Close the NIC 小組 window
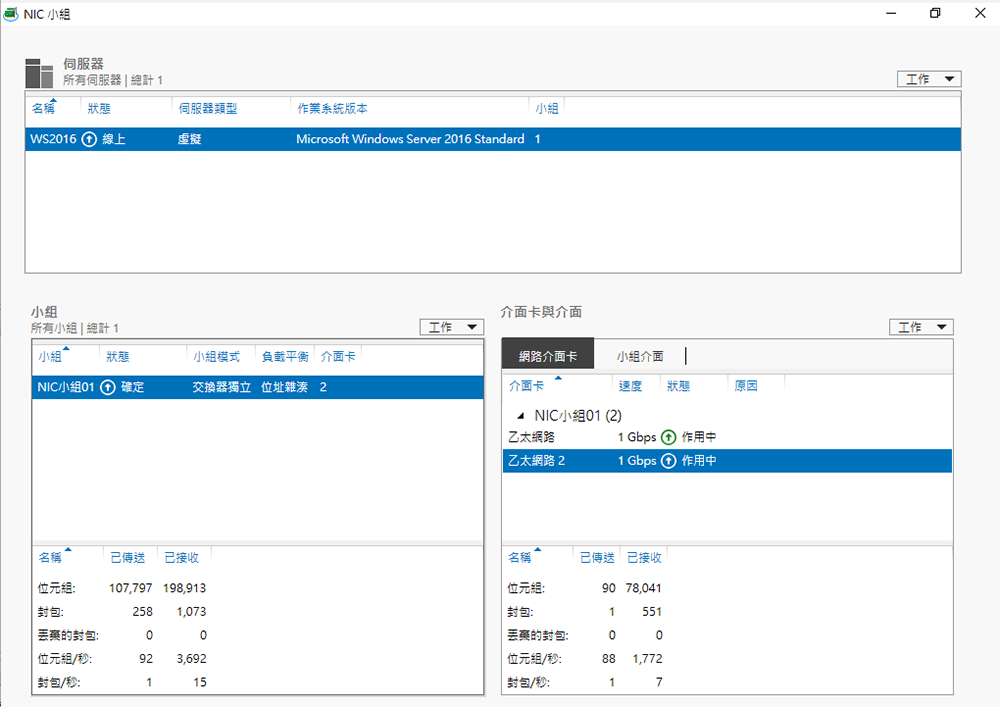Image resolution: width=1000 pixels, height=707 pixels. [980, 13]
